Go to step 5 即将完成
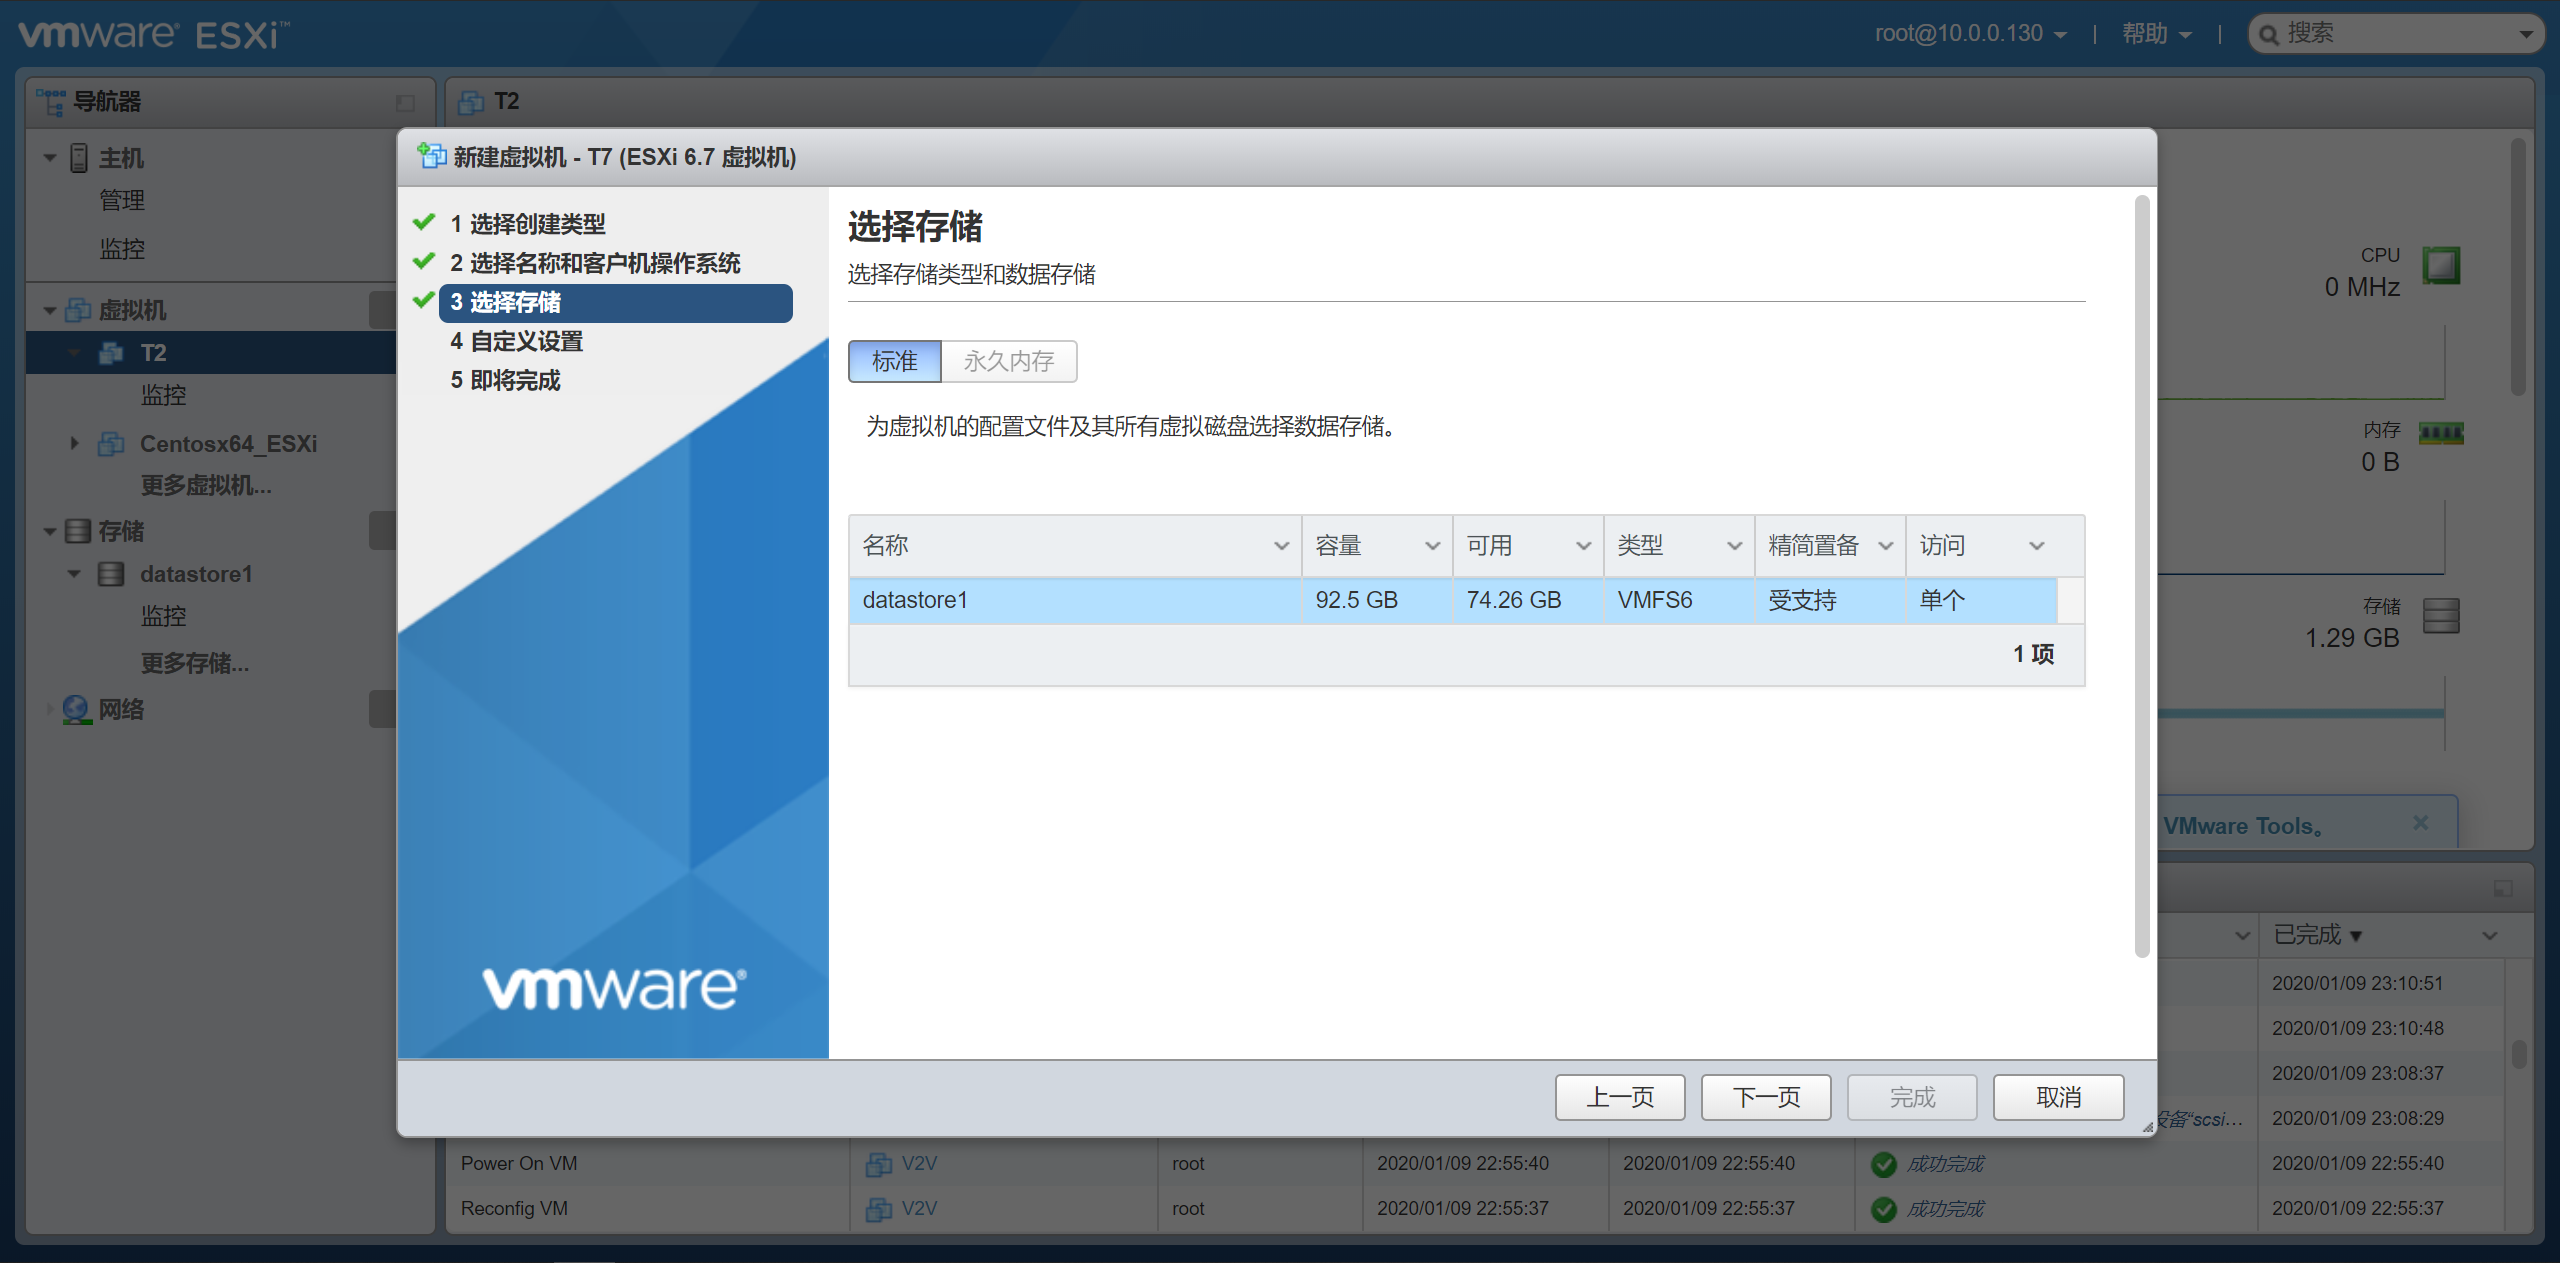 505,380
